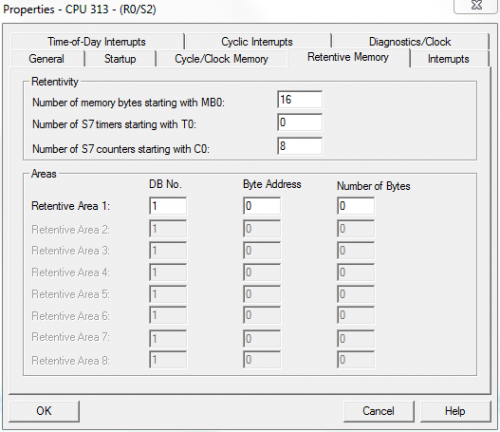Click Retentive Area 8 DB No. field
This screenshot has width=500, height=432.
click(x=168, y=360)
